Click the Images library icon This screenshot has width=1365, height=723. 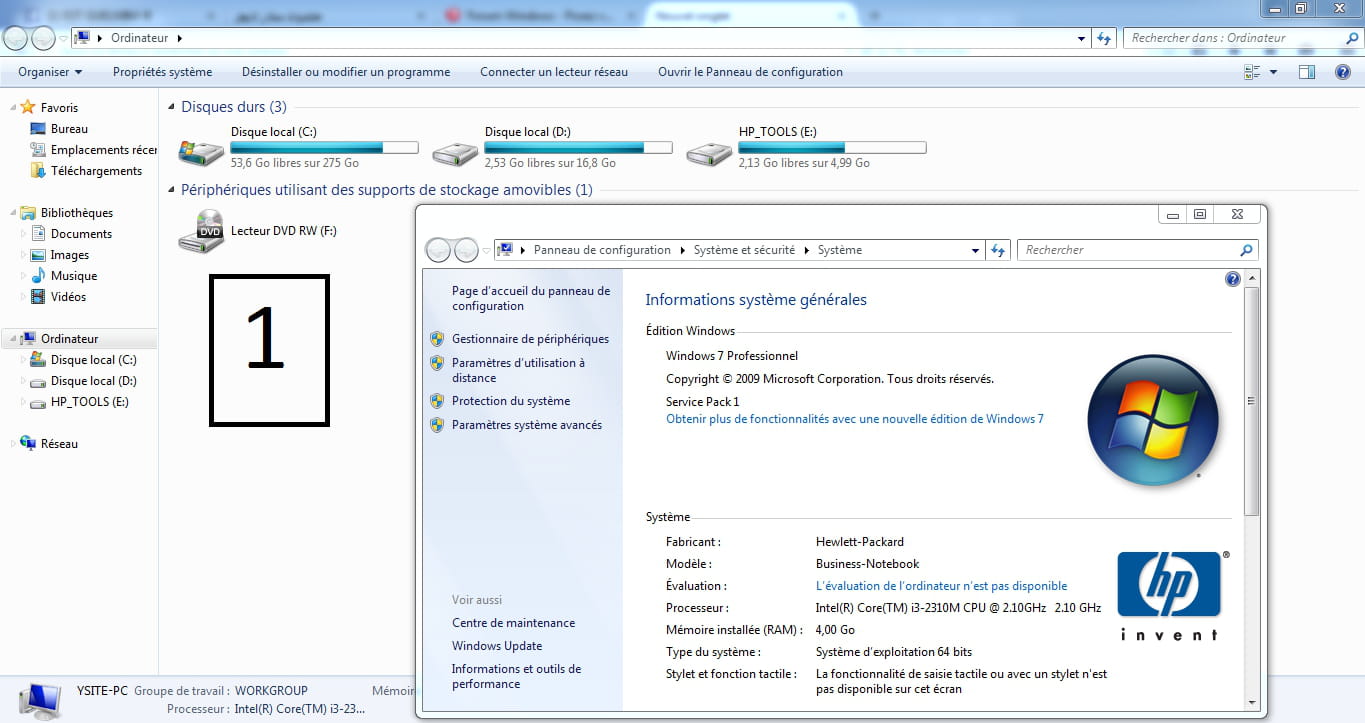tap(38, 255)
